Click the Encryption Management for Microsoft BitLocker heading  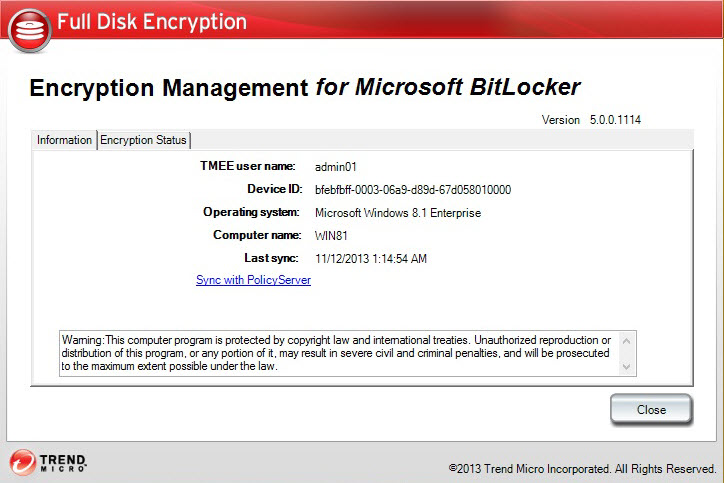(x=305, y=87)
